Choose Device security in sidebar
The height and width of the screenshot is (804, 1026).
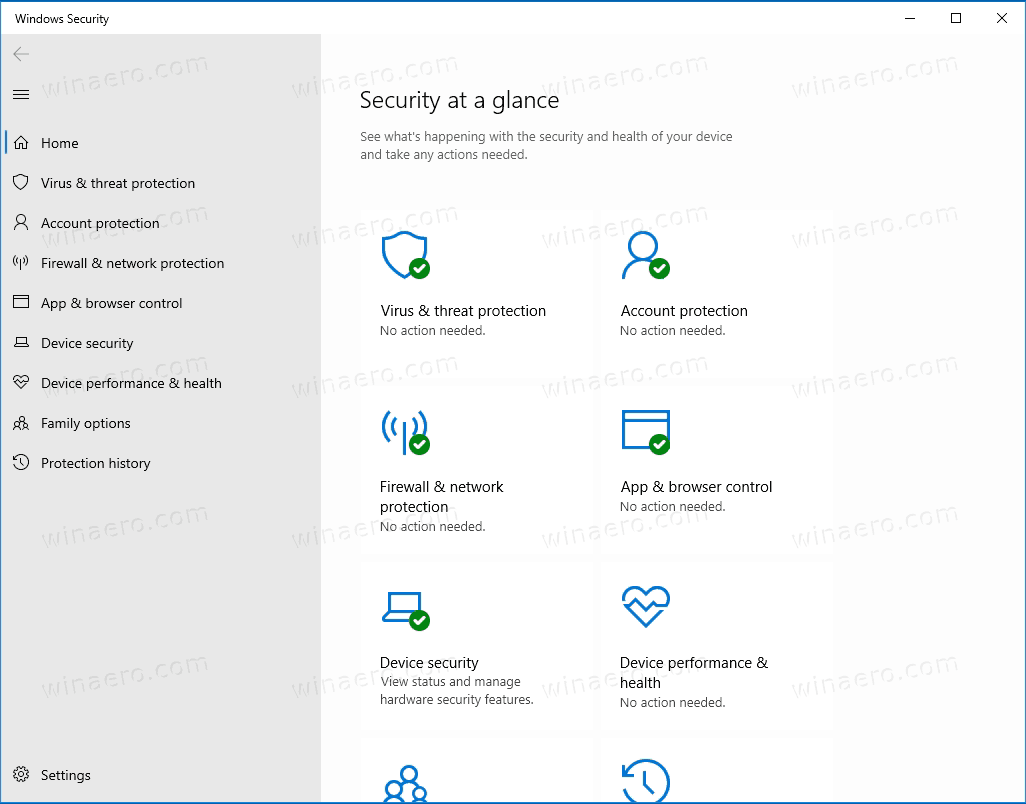tap(87, 343)
